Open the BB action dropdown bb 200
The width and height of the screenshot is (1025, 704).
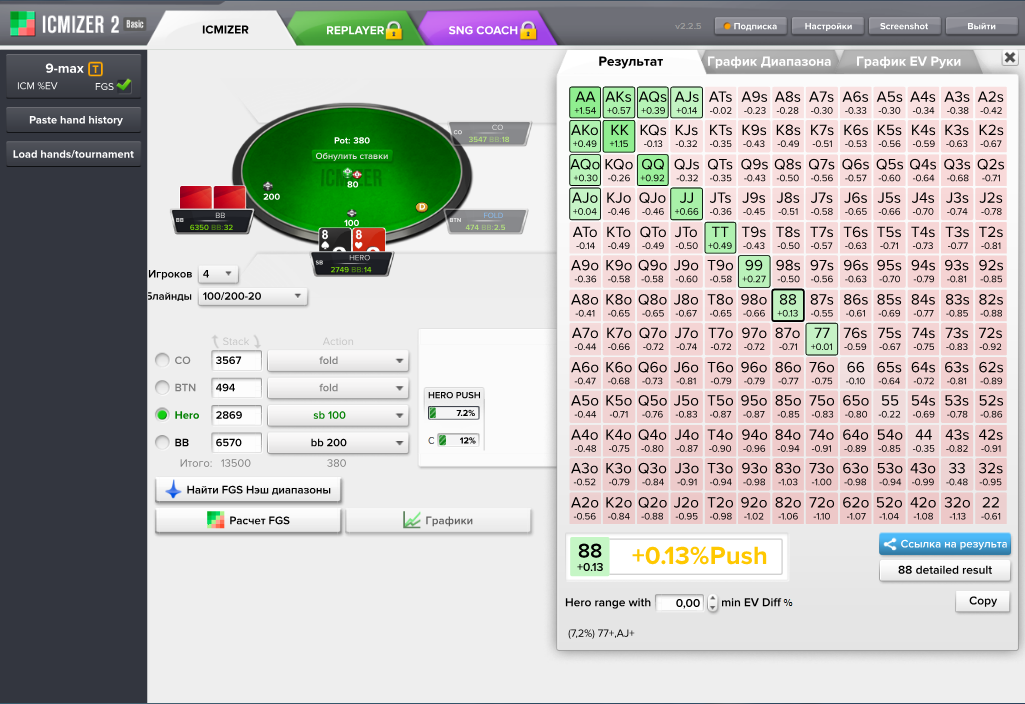click(337, 443)
